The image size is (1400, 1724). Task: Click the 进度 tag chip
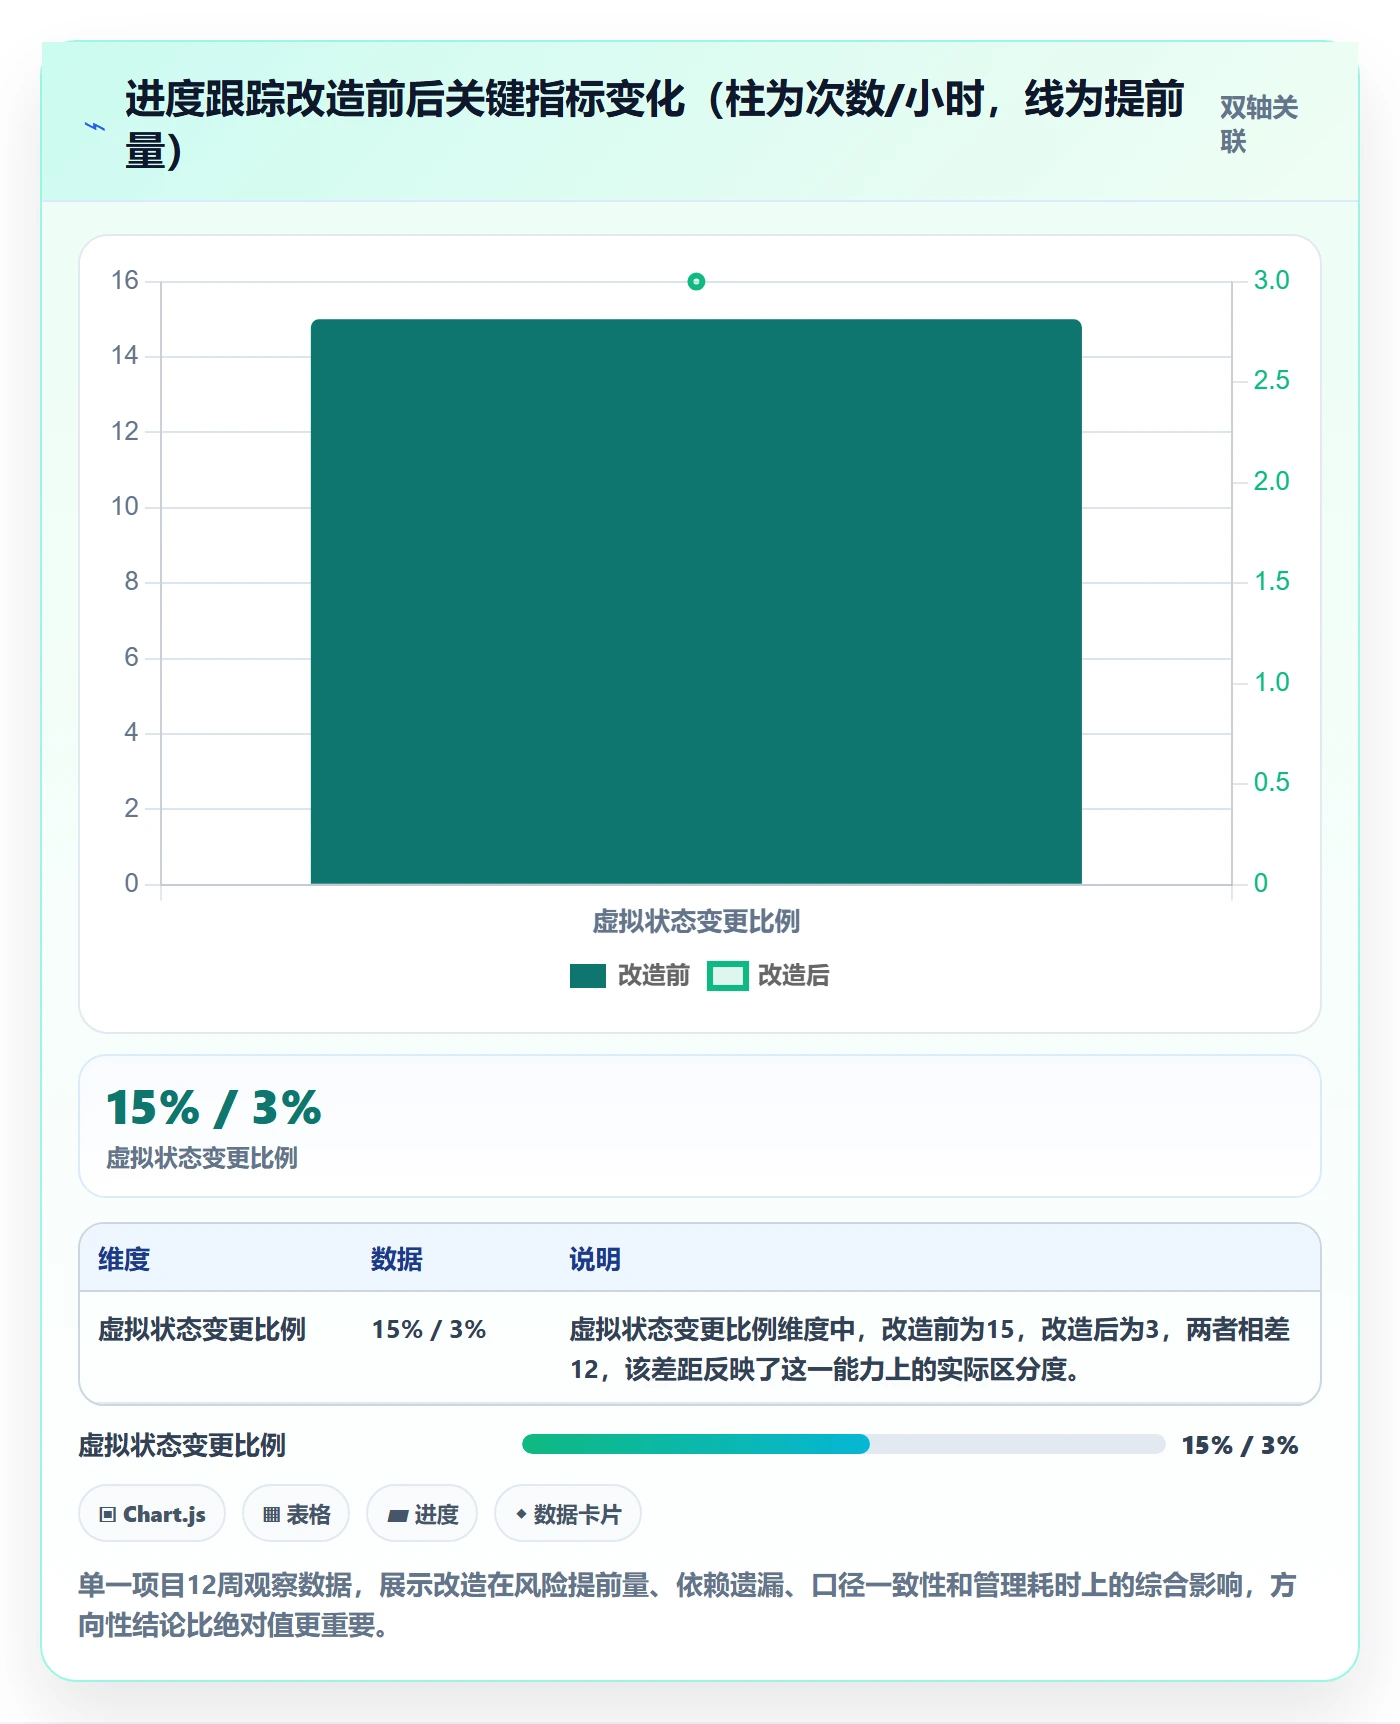pyautogui.click(x=422, y=1514)
